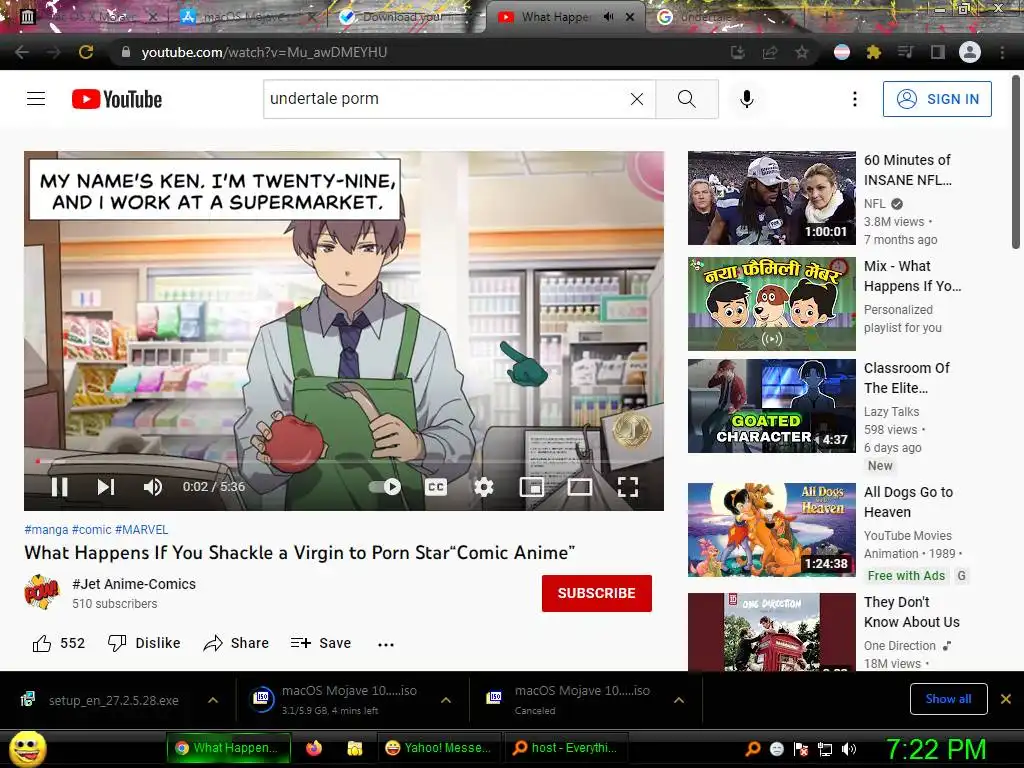The image size is (1024, 768).
Task: Clear the search box text
Action: (637, 99)
